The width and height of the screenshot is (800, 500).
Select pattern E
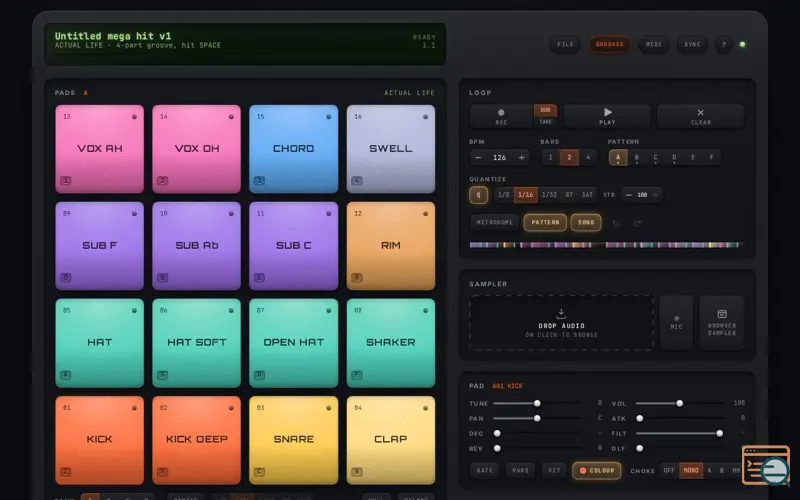click(693, 158)
